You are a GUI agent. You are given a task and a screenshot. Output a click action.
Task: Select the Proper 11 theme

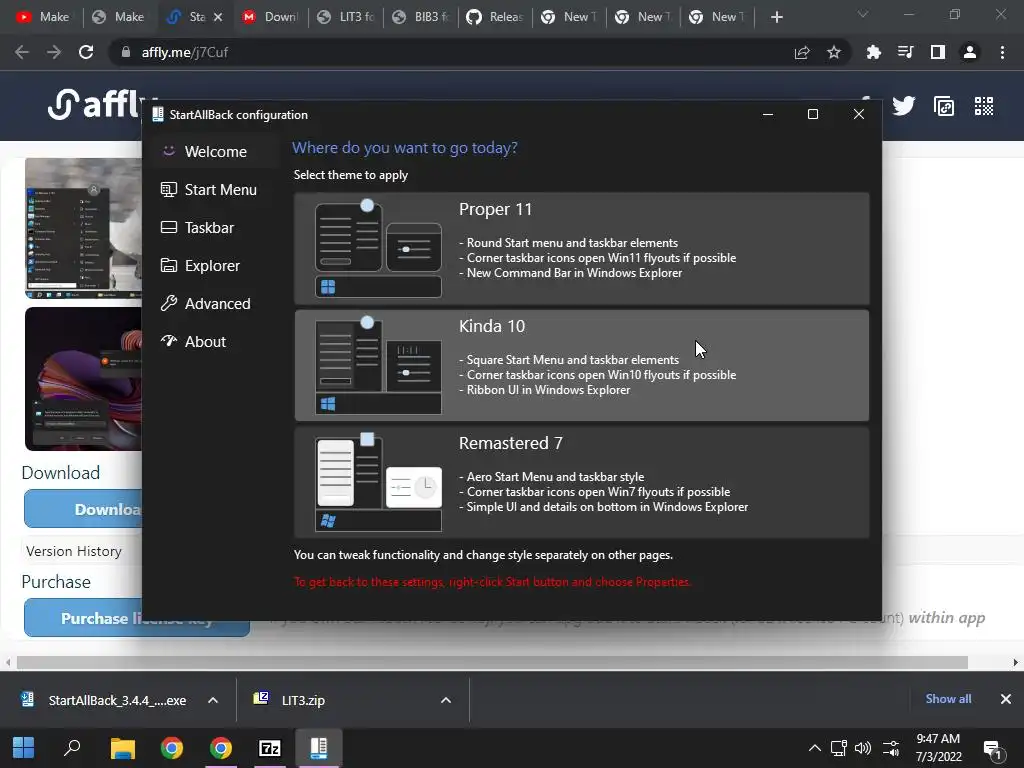coord(581,248)
